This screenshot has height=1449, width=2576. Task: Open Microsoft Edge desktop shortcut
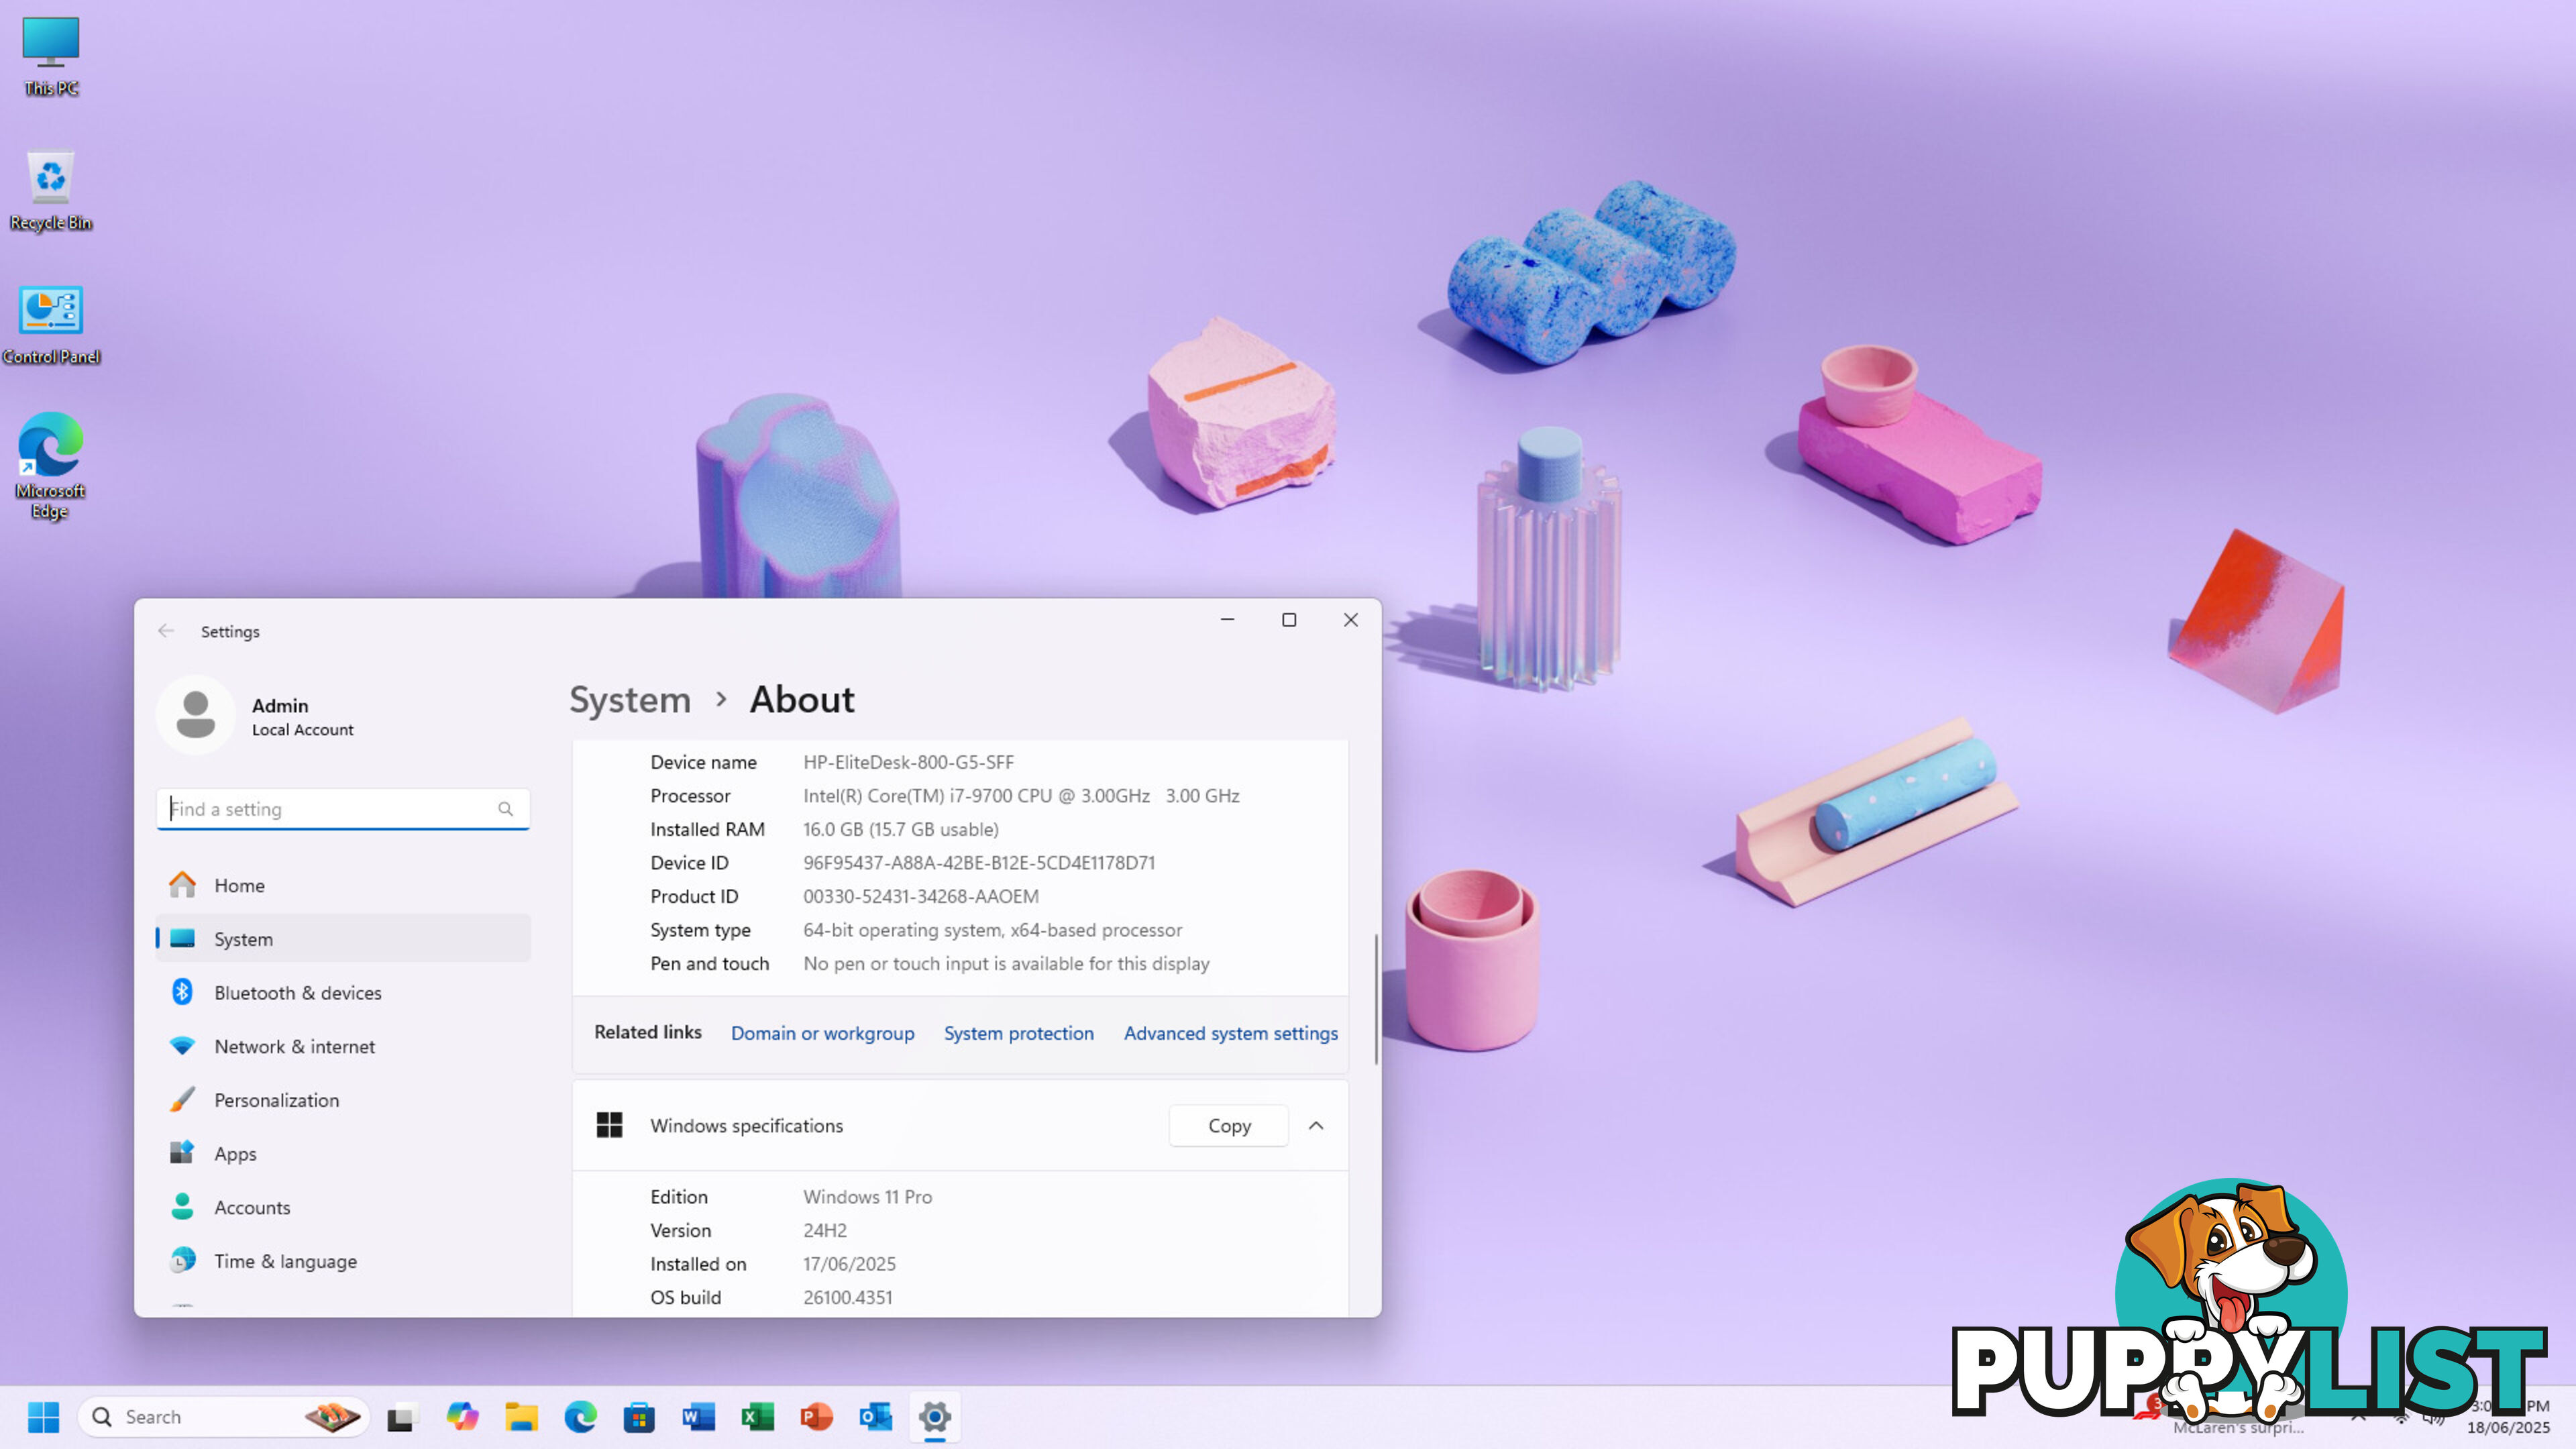click(x=50, y=466)
